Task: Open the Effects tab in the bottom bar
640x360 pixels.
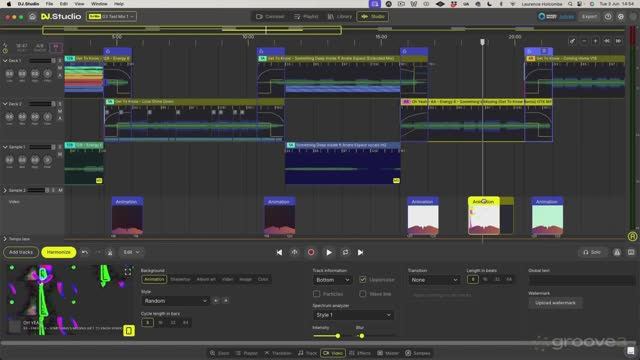Action: click(360, 353)
